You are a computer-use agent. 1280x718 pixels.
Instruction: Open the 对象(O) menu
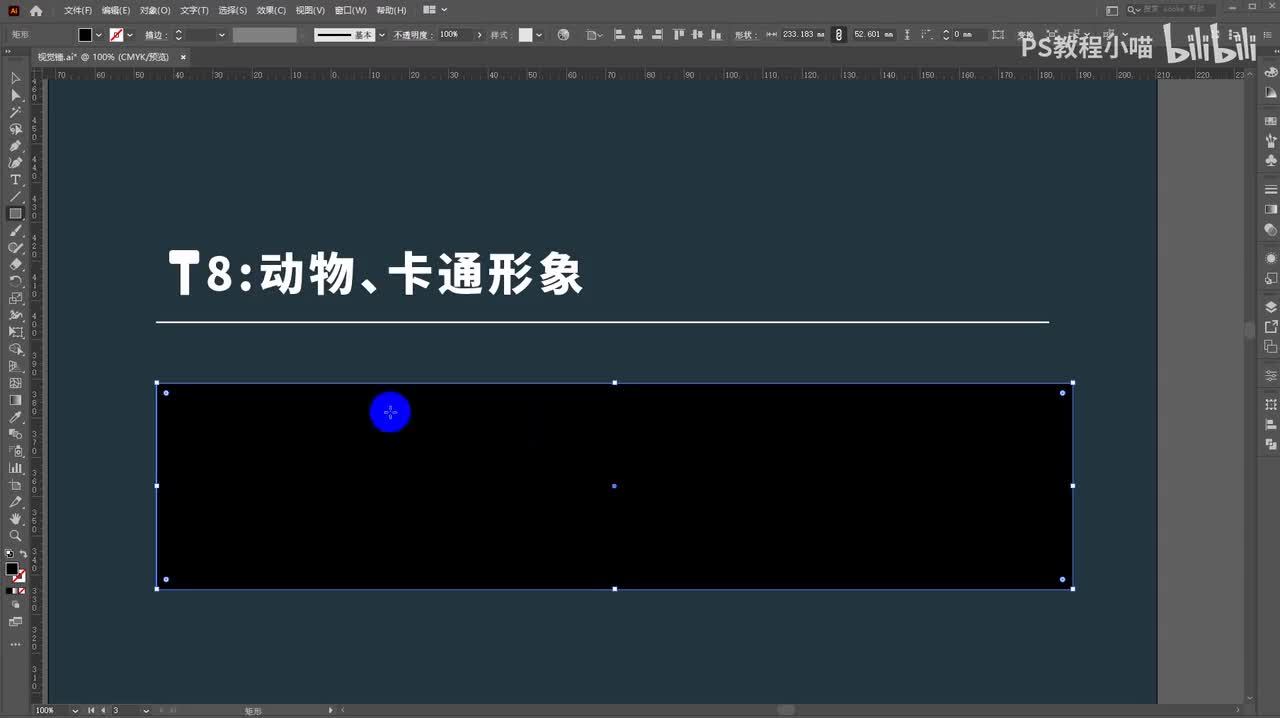pyautogui.click(x=155, y=10)
